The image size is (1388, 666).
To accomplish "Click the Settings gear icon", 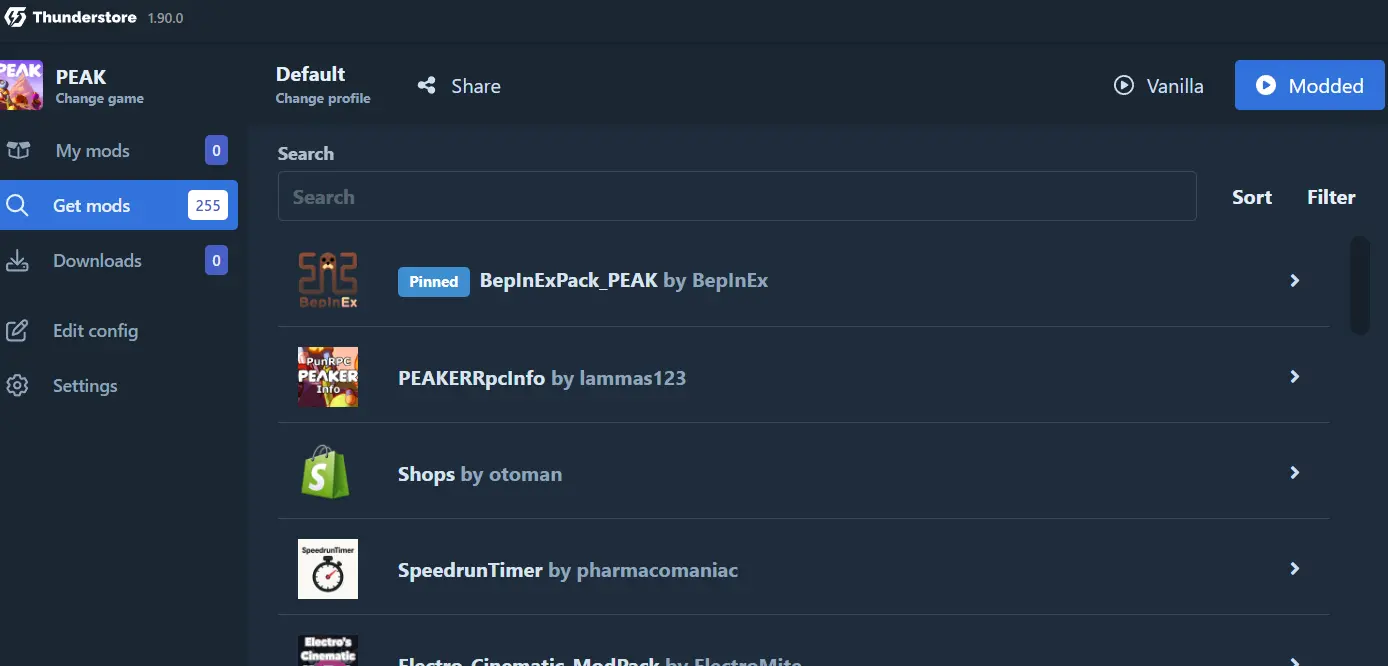I will 17,386.
